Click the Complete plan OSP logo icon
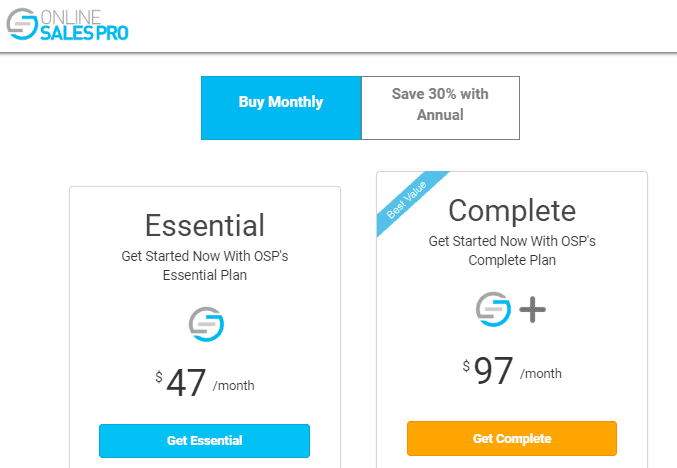677x468 pixels. pos(494,309)
